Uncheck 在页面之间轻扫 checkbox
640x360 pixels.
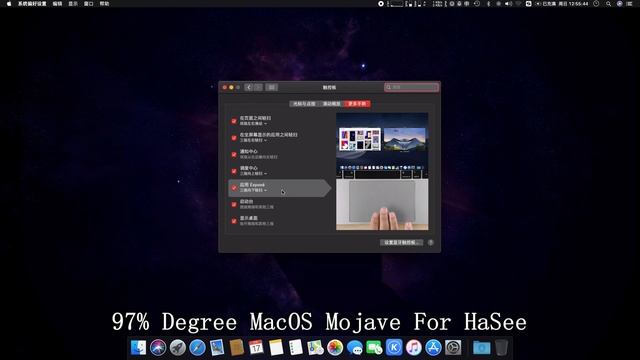coord(234,121)
